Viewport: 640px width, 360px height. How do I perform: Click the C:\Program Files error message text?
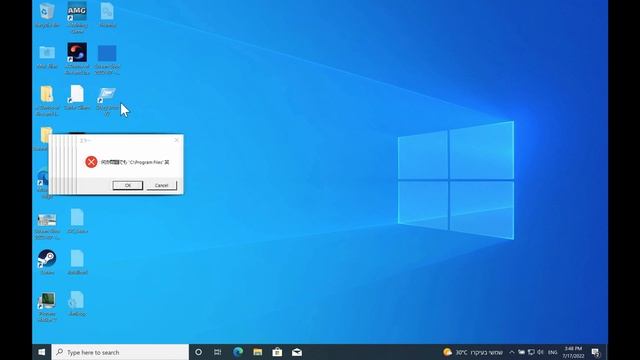135,162
